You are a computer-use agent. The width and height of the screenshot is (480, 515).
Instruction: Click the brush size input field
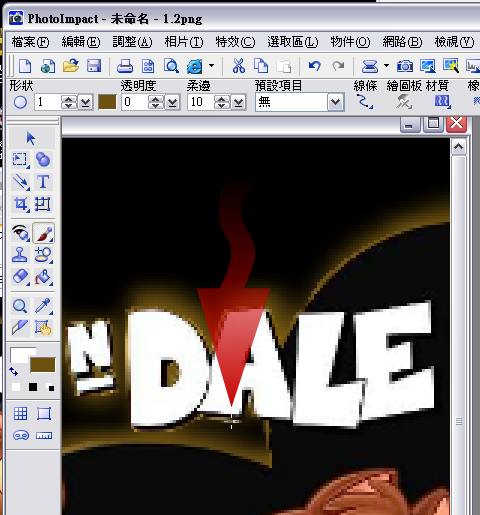(48, 102)
